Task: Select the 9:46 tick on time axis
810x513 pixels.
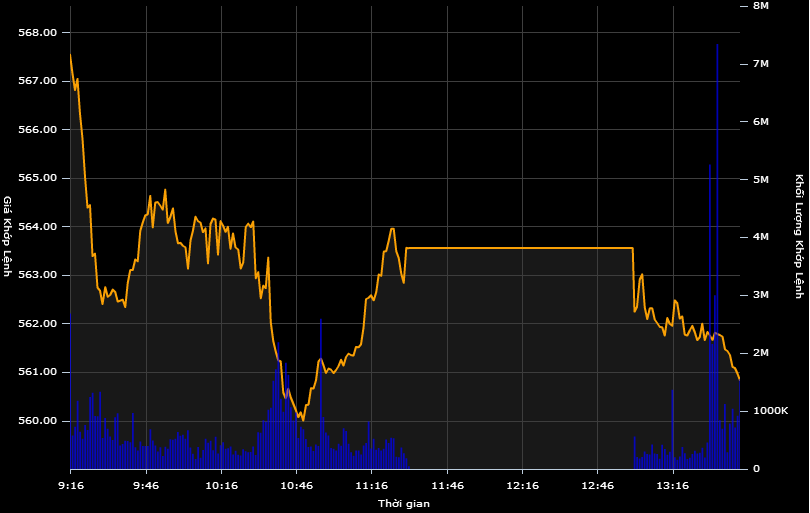Action: 146,485
